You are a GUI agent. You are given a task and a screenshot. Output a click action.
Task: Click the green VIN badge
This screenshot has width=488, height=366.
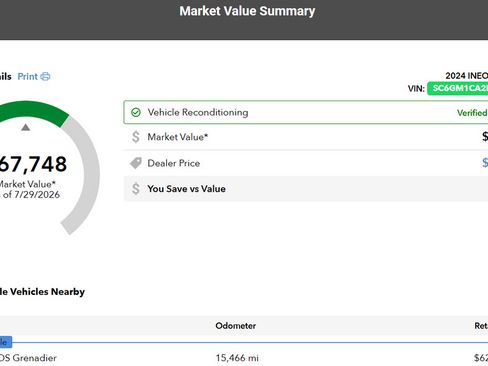458,88
